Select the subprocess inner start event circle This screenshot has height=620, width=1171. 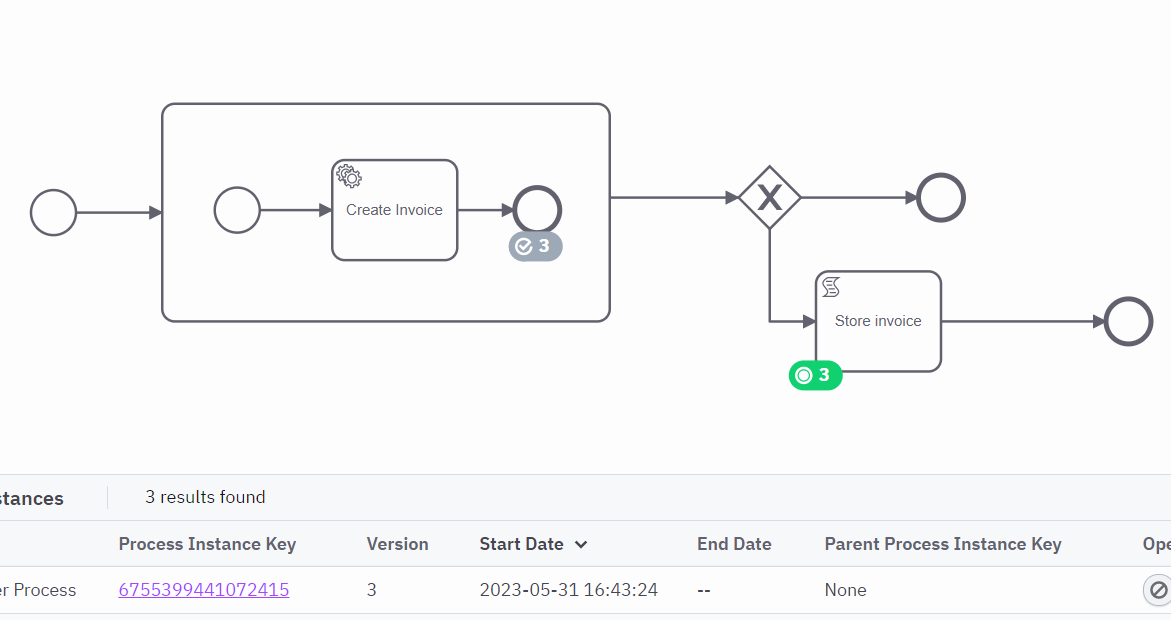pyautogui.click(x=237, y=210)
